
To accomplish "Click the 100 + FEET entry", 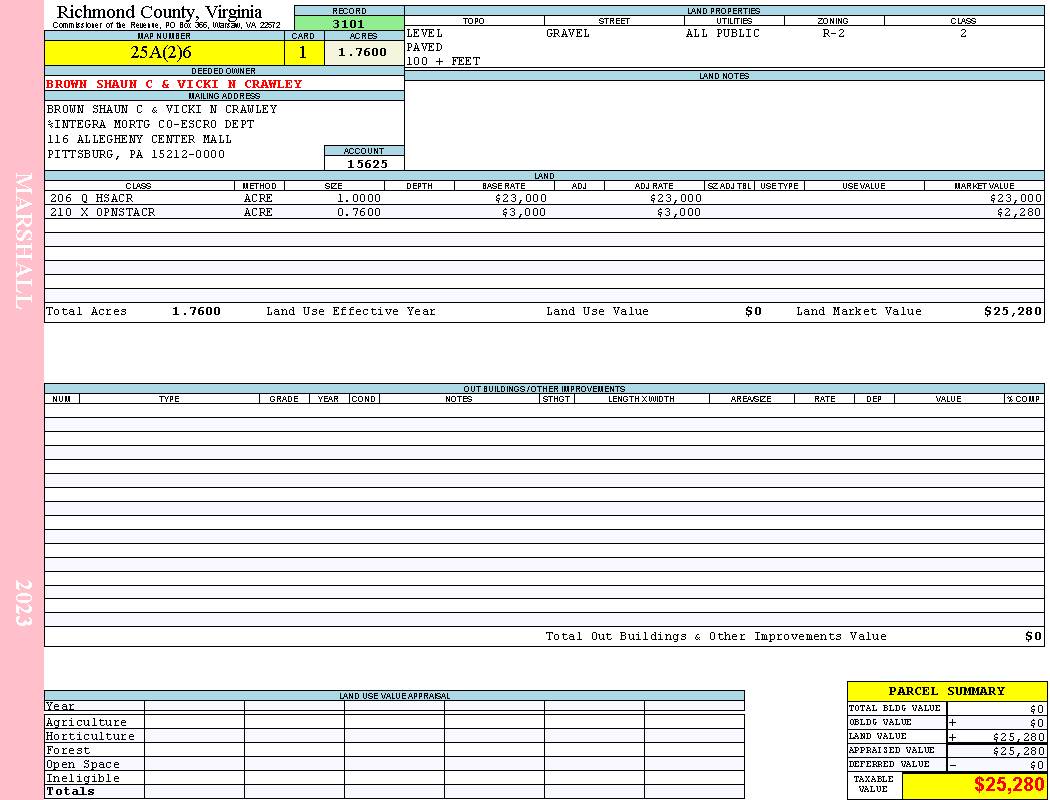I will click(443, 62).
